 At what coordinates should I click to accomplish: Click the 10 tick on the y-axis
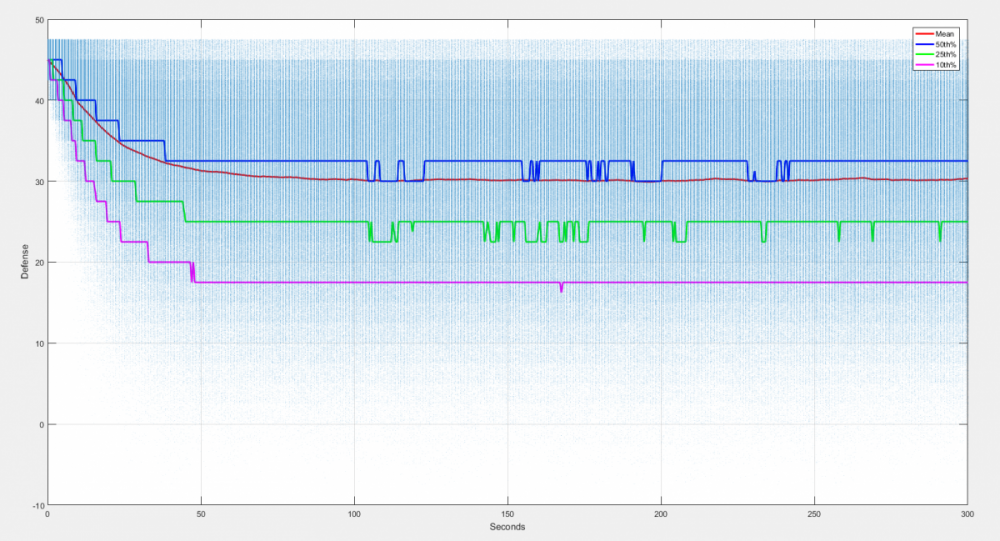[x=38, y=343]
